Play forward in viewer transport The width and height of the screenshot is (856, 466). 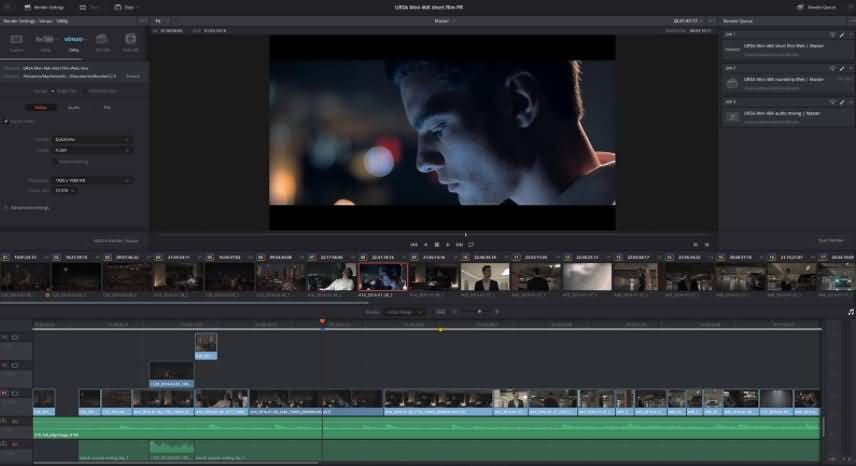448,245
